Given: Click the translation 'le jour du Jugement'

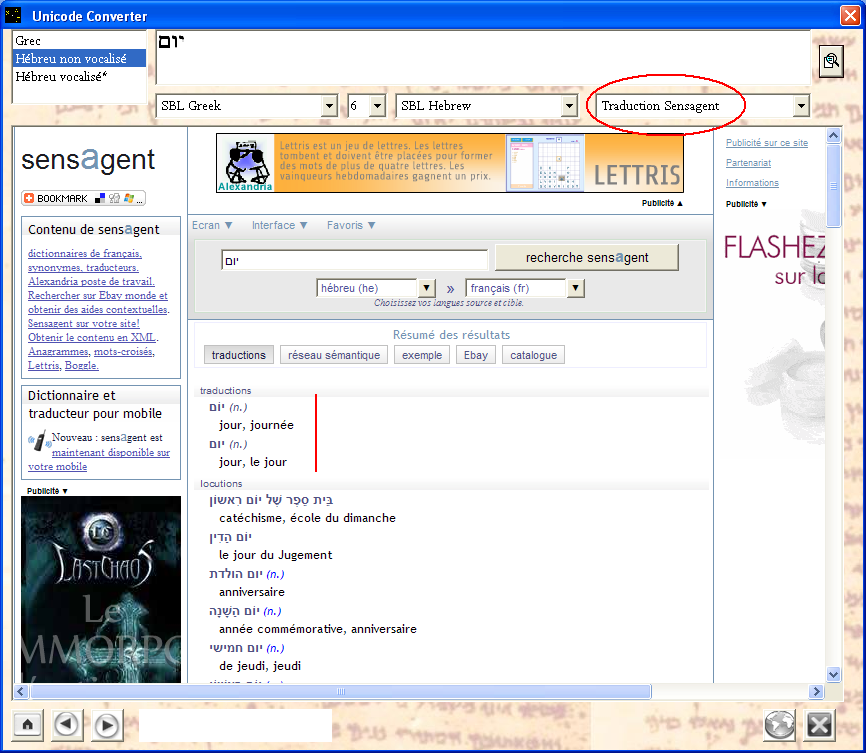Looking at the screenshot, I should pos(276,555).
